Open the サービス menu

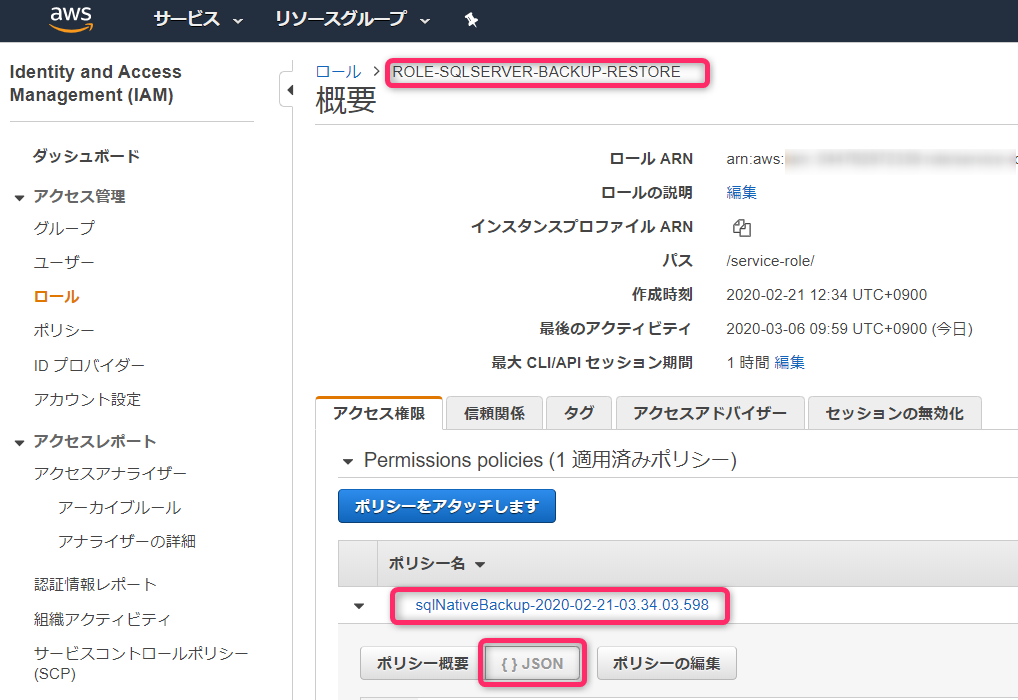[187, 19]
